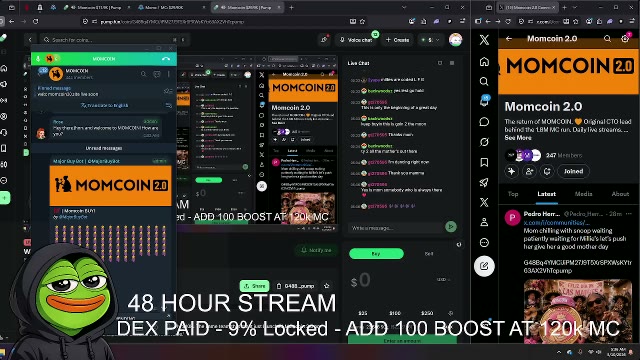The height and width of the screenshot is (360, 640).
Task: Collapse the pump.fun sidebar arrow
Action: point(30,40)
